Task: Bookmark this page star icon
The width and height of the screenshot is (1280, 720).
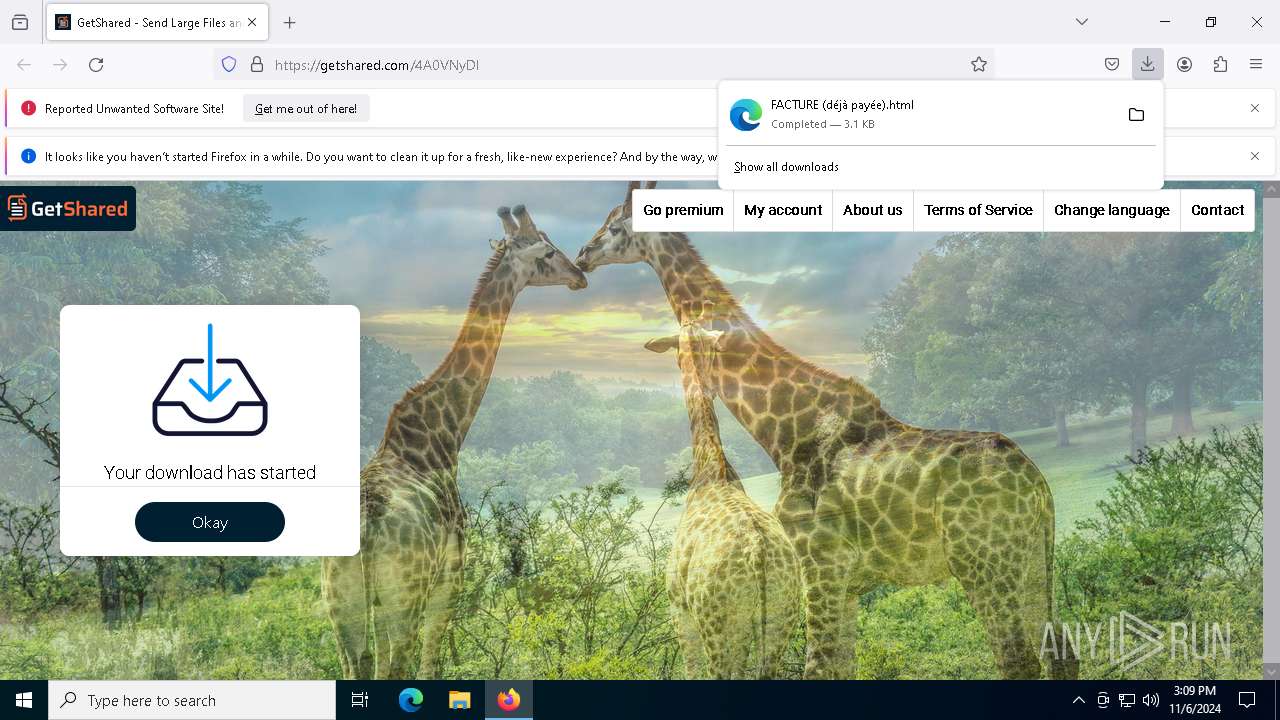Action: (x=979, y=64)
